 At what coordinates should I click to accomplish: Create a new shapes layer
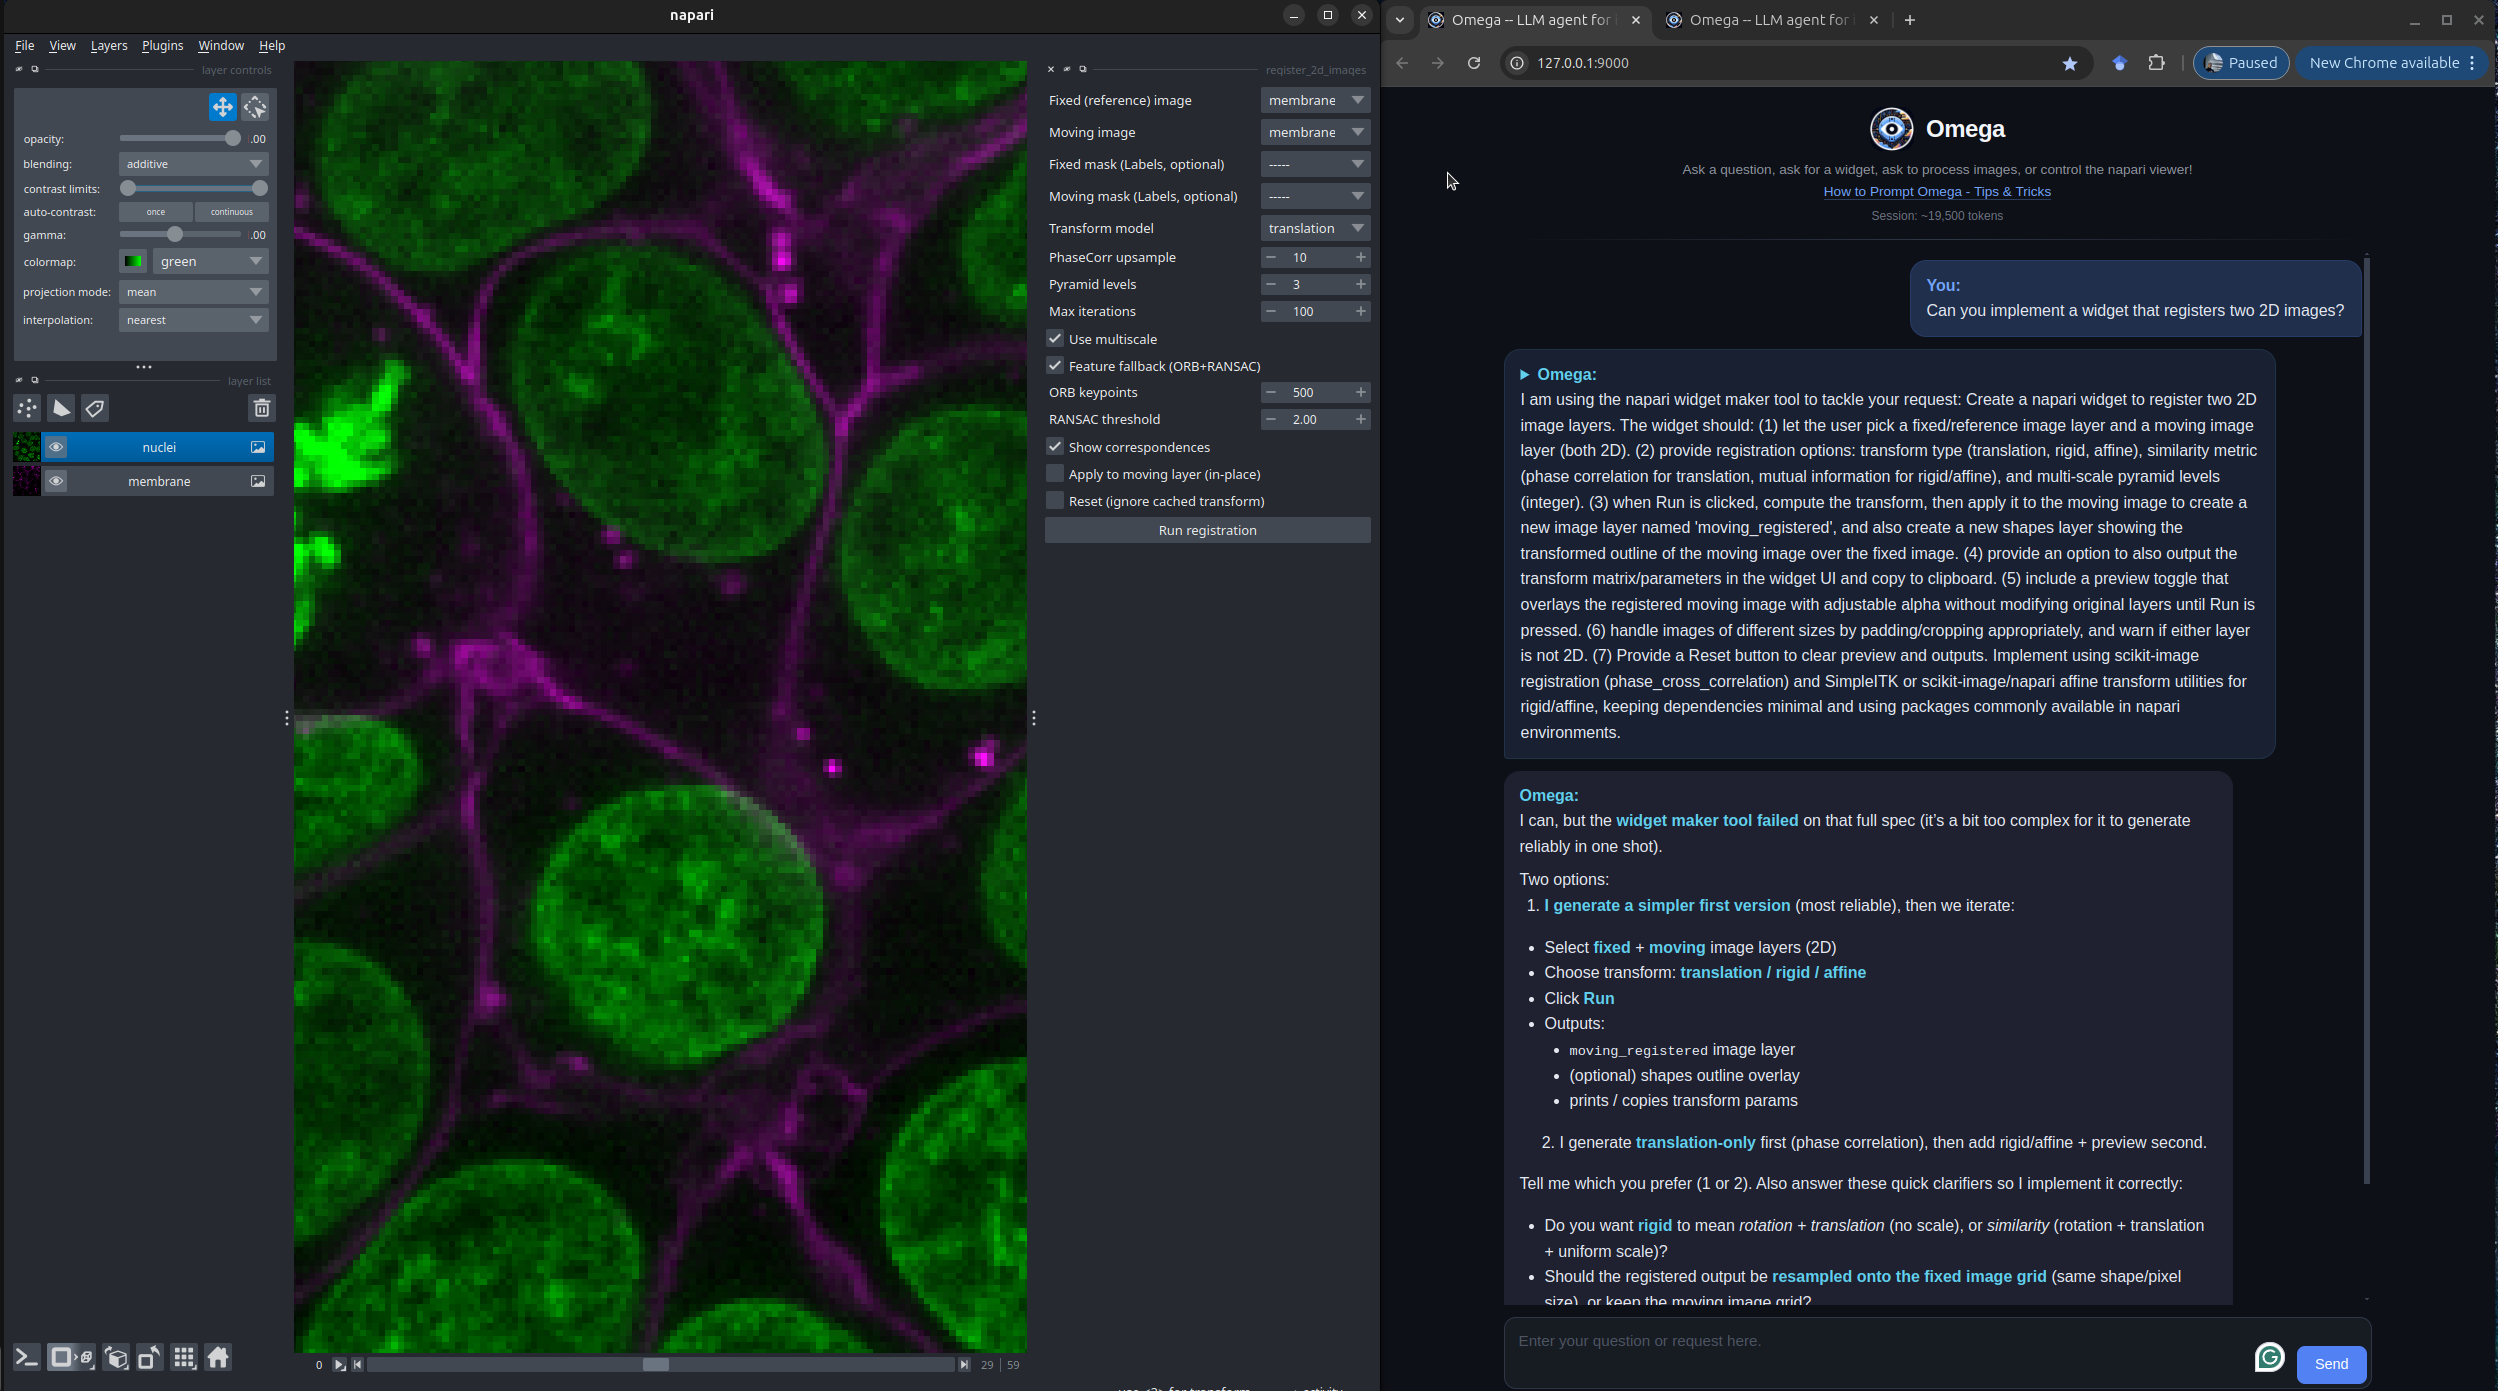pyautogui.click(x=61, y=408)
